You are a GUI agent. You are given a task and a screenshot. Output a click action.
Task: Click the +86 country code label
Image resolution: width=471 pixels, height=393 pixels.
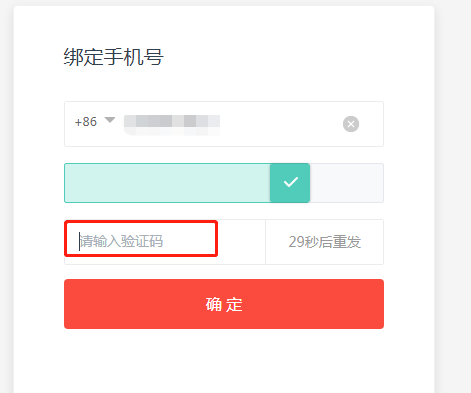point(86,122)
